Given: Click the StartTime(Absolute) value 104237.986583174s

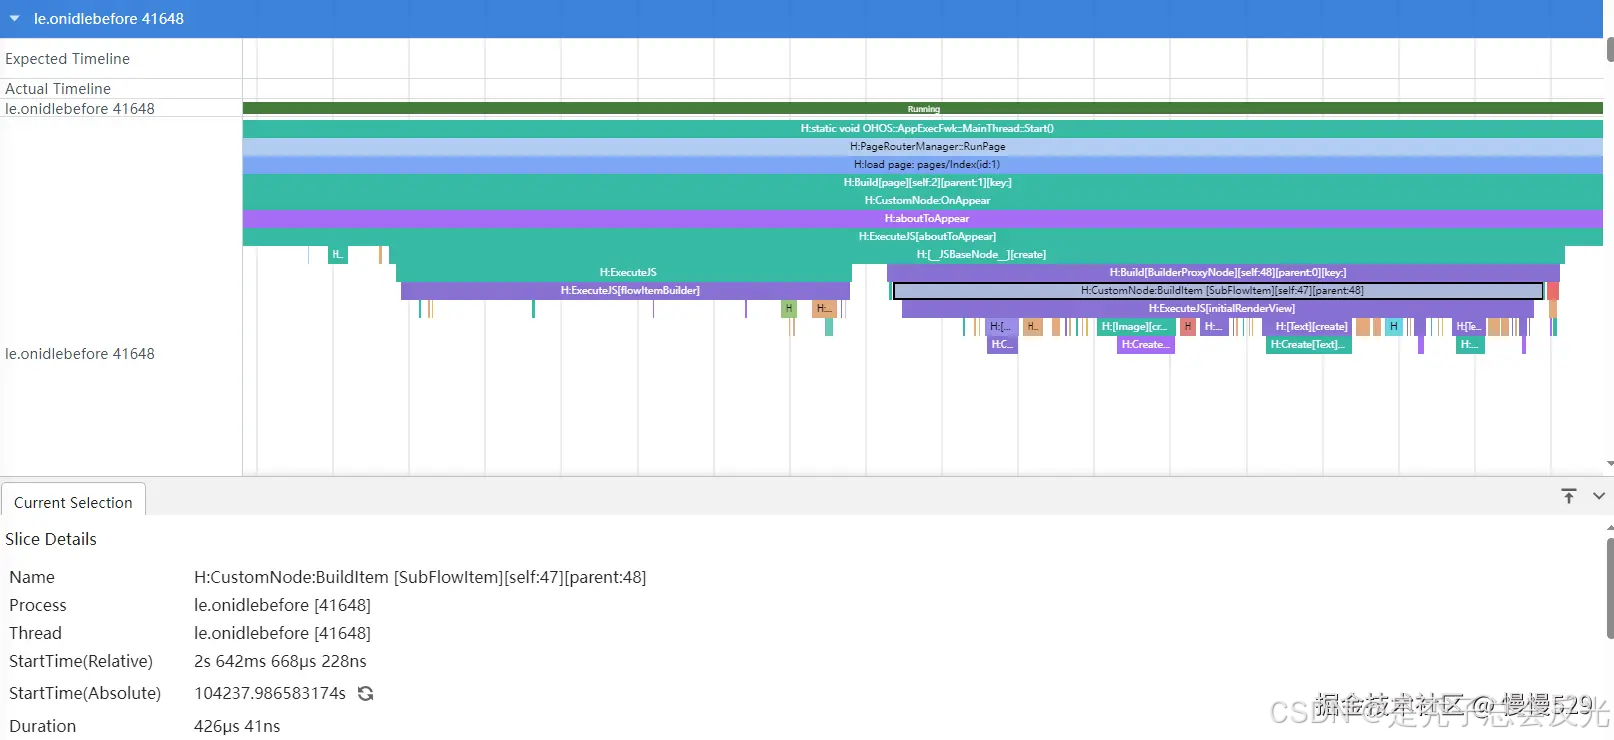Looking at the screenshot, I should [270, 693].
